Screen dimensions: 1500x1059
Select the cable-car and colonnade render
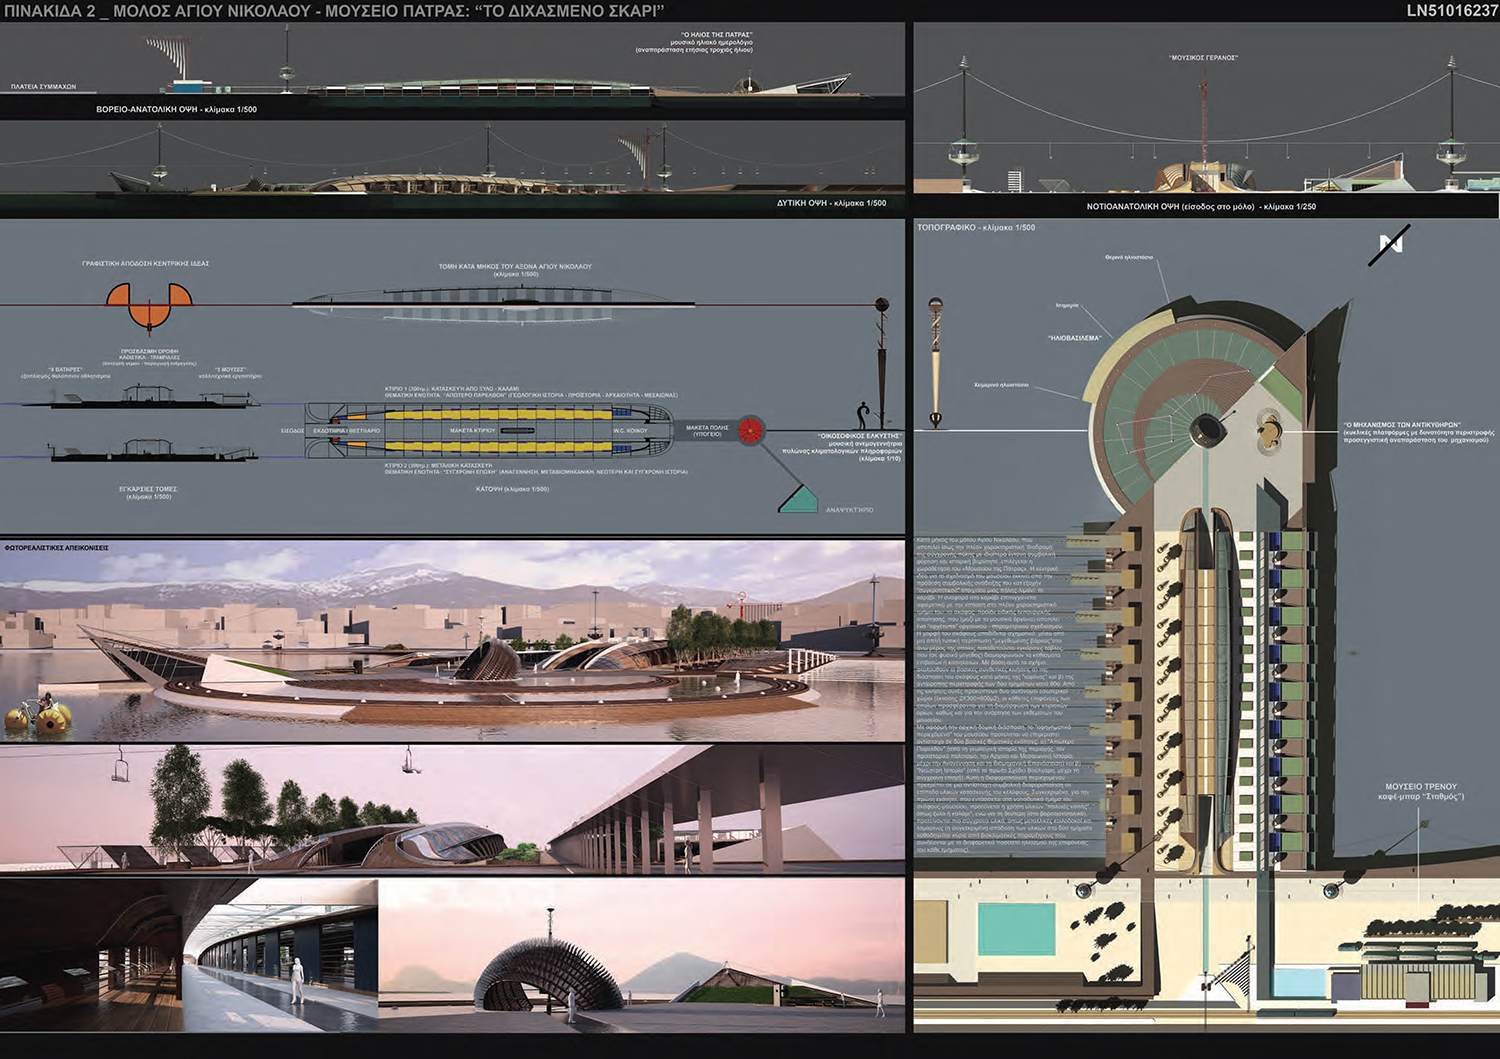[x=452, y=811]
